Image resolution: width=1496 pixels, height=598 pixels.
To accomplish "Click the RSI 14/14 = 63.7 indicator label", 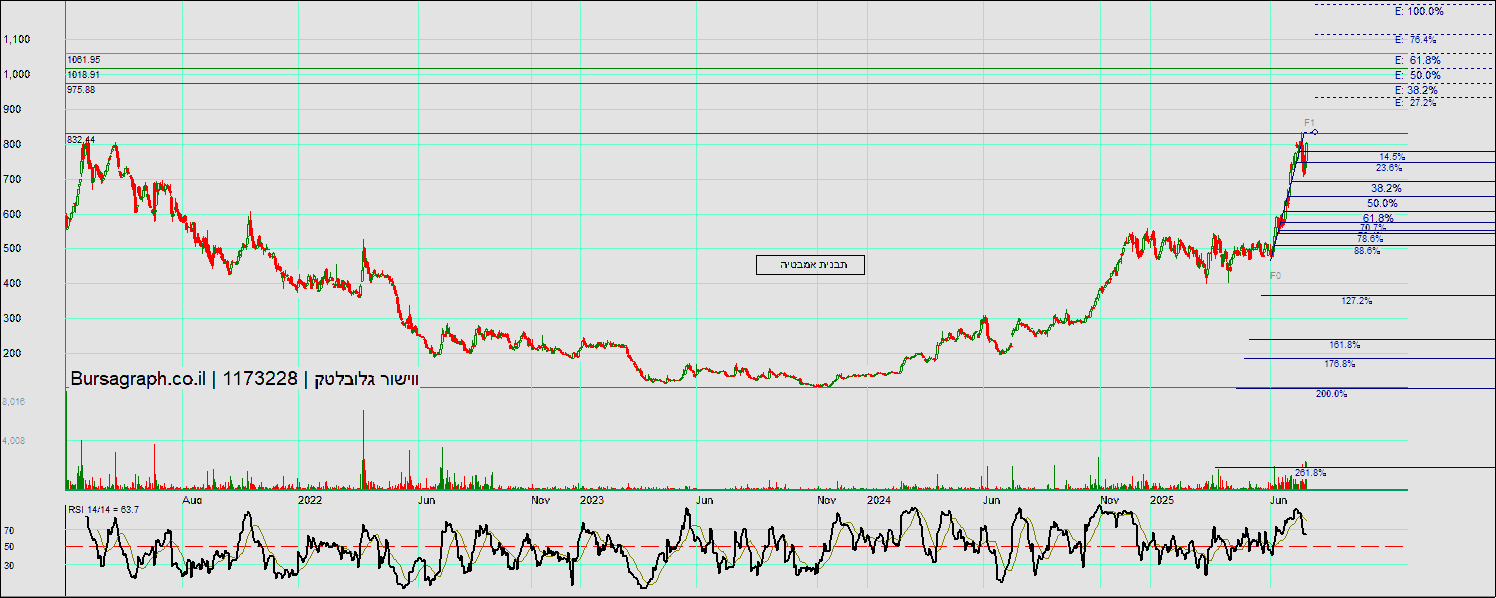I will [x=103, y=510].
